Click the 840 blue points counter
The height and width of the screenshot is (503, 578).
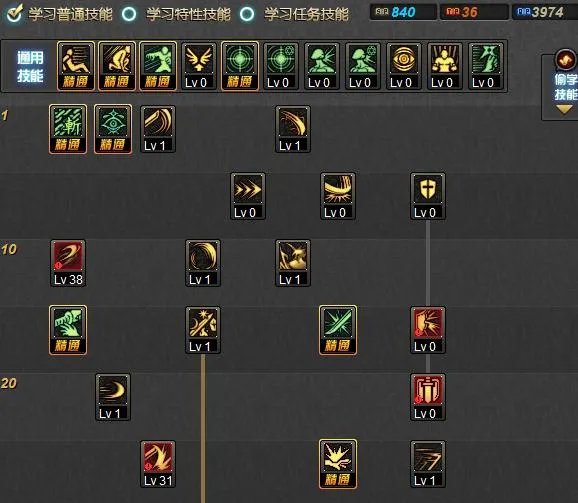click(403, 12)
